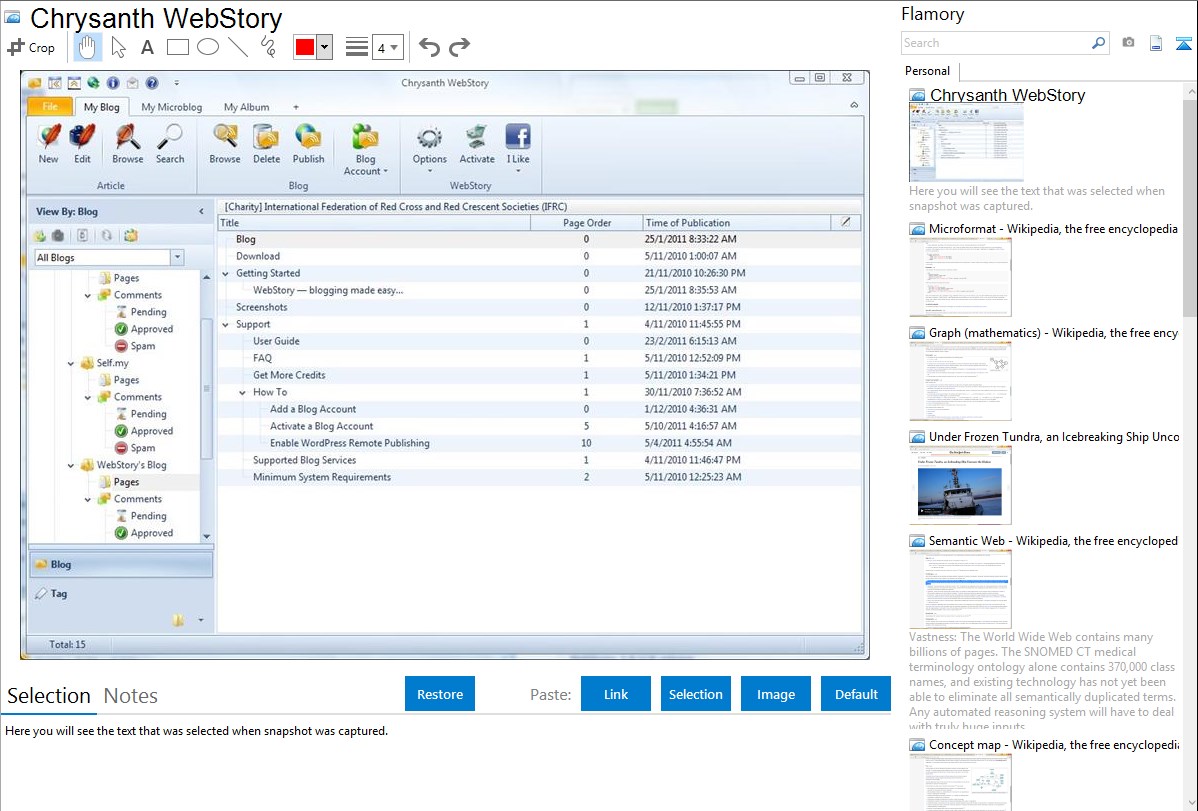
Task: Activate the hand pan tool
Action: 87,47
